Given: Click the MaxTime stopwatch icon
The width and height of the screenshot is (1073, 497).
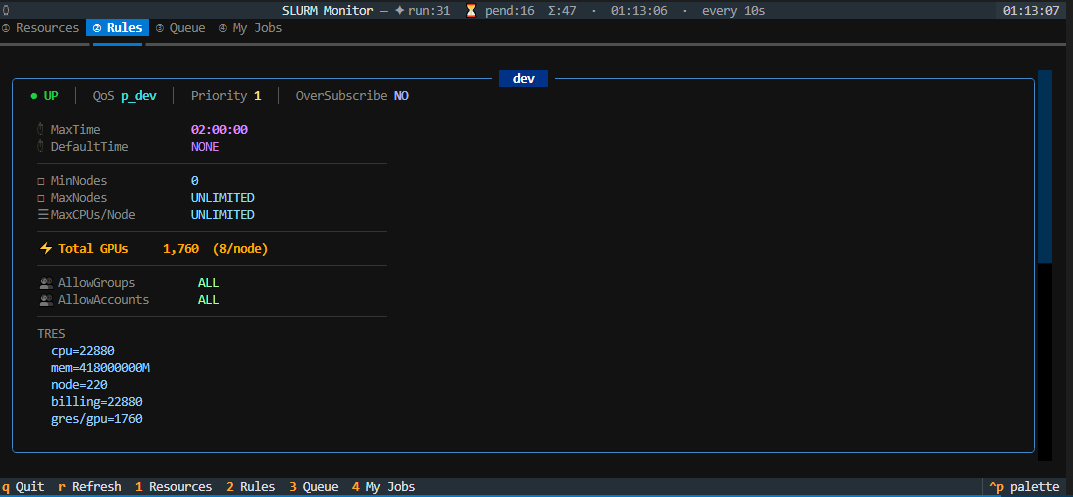Looking at the screenshot, I should [x=41, y=129].
